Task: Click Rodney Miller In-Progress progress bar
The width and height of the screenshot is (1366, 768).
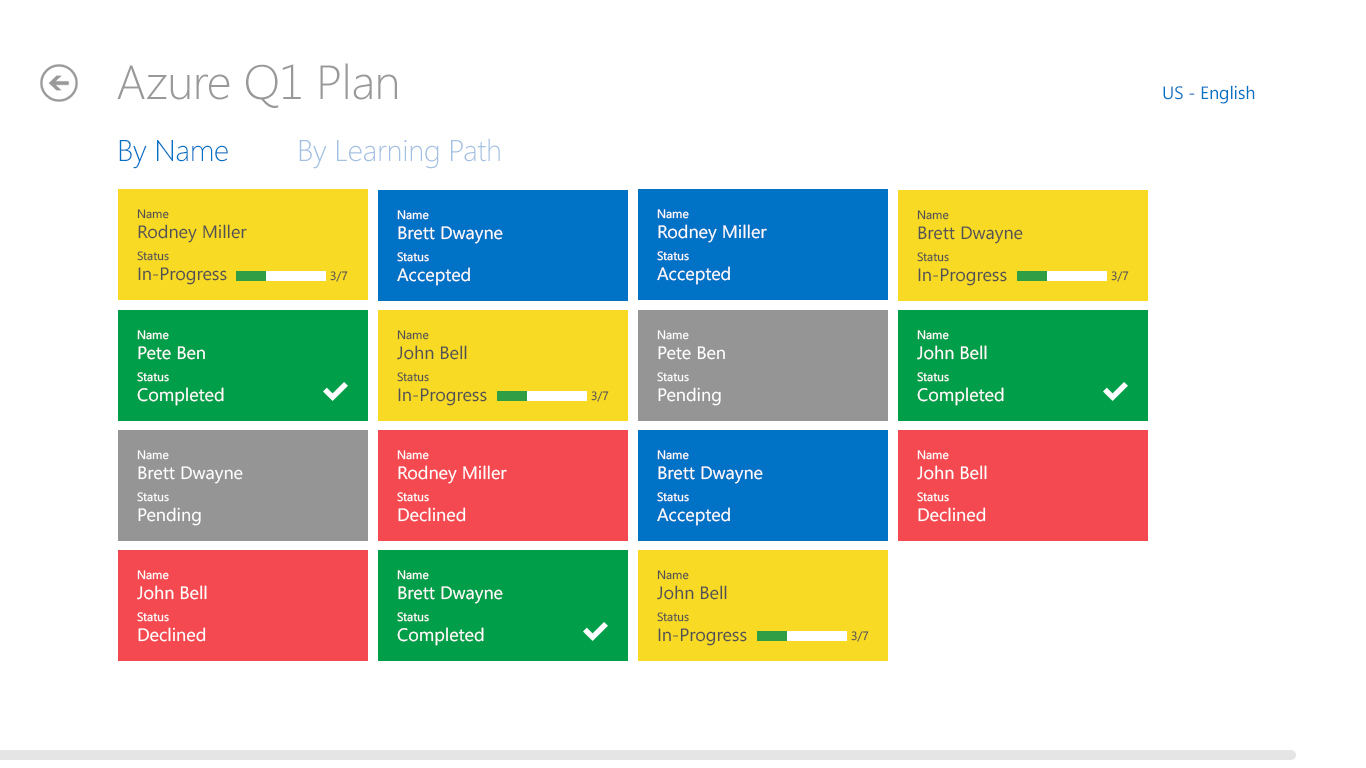Action: point(281,276)
